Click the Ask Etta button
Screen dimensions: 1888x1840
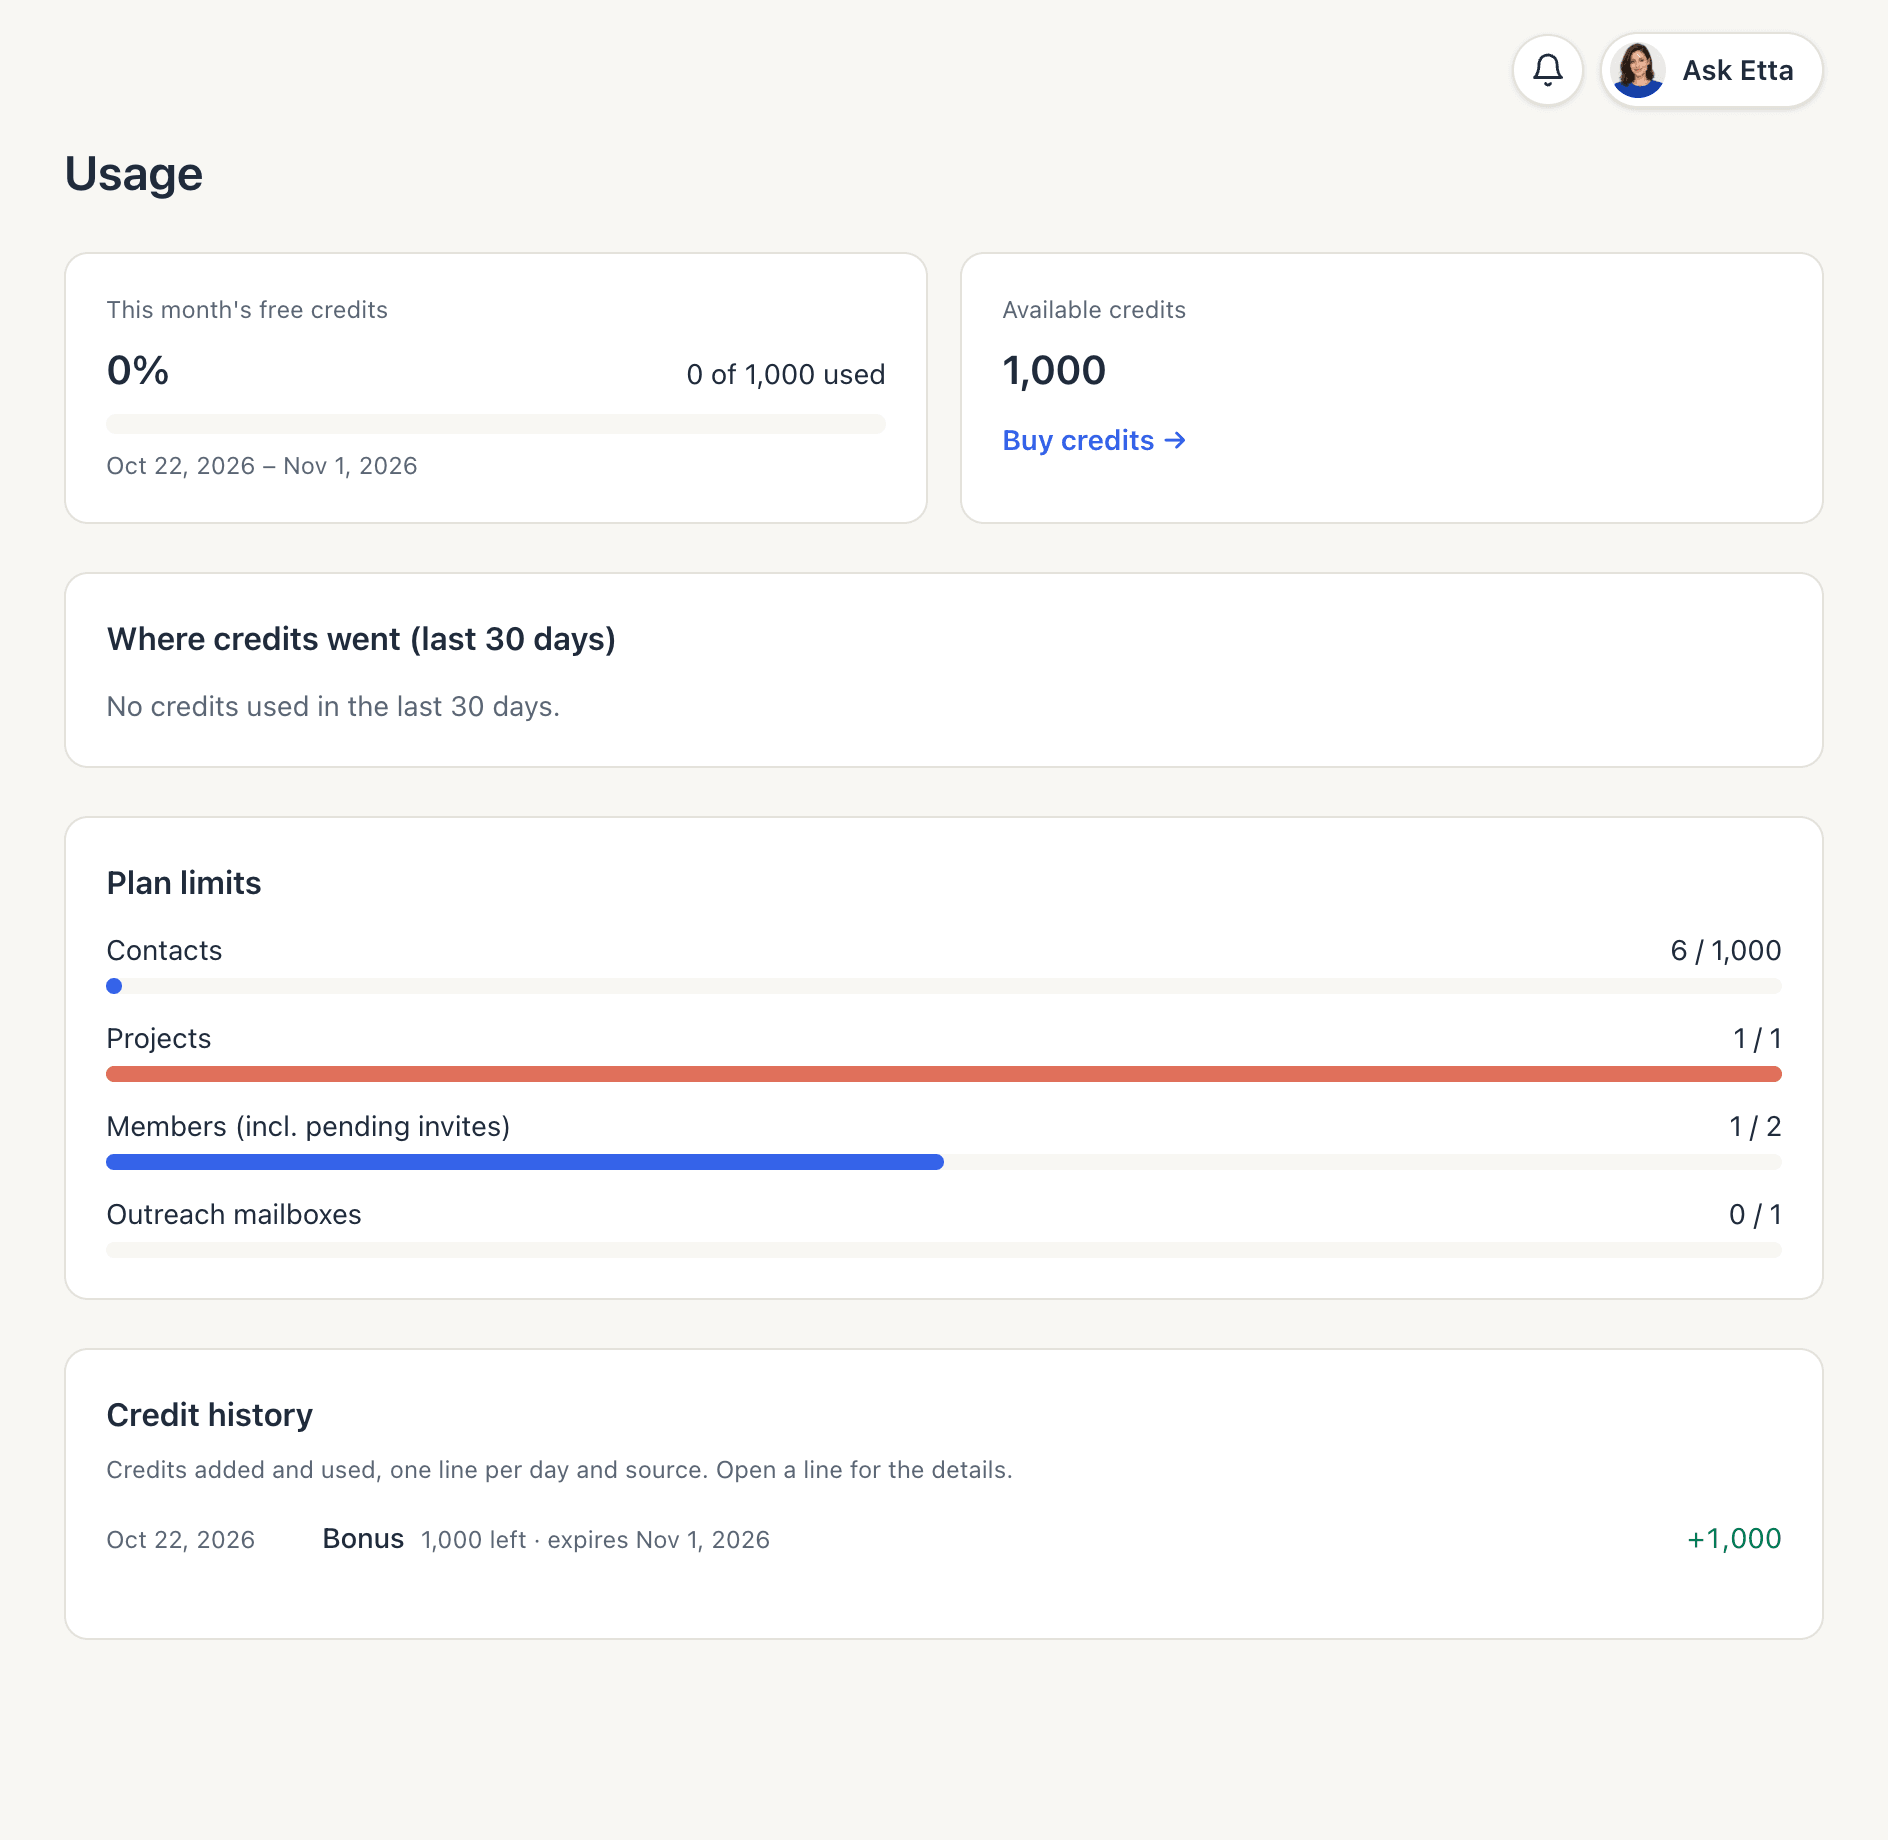click(x=1711, y=70)
